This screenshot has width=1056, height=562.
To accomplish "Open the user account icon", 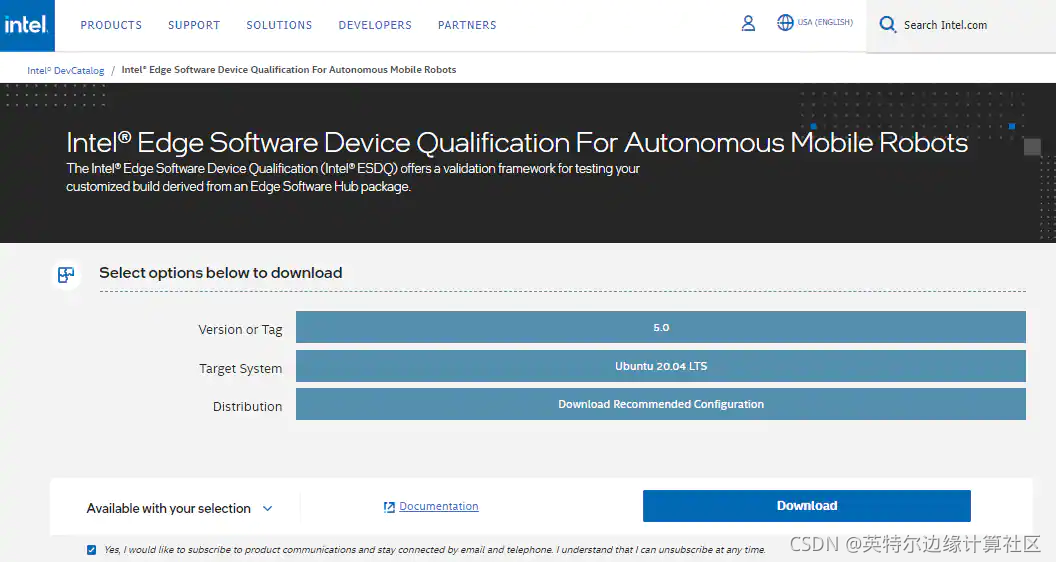I will point(748,24).
